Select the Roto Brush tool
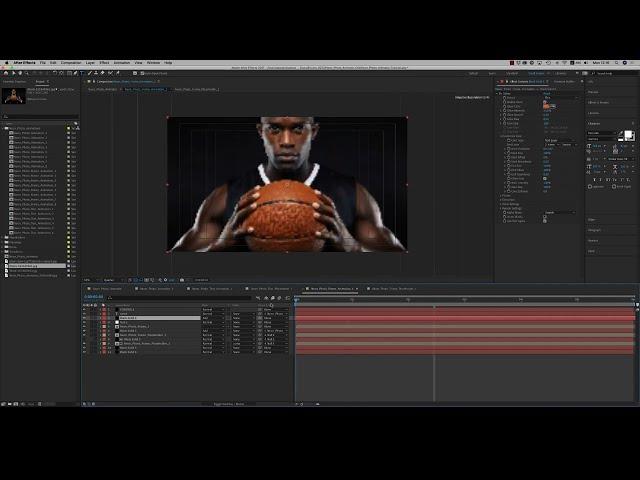This screenshot has width=640, height=480. click(x=110, y=73)
